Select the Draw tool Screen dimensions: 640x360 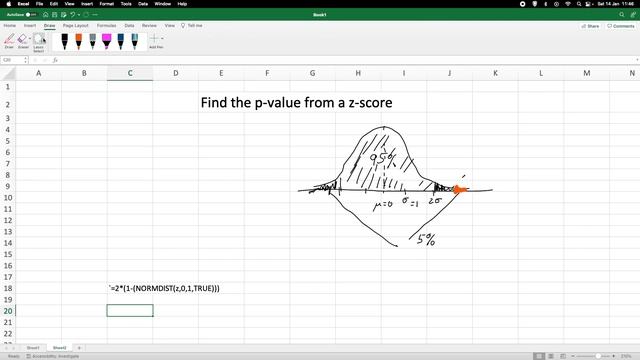(x=9, y=41)
